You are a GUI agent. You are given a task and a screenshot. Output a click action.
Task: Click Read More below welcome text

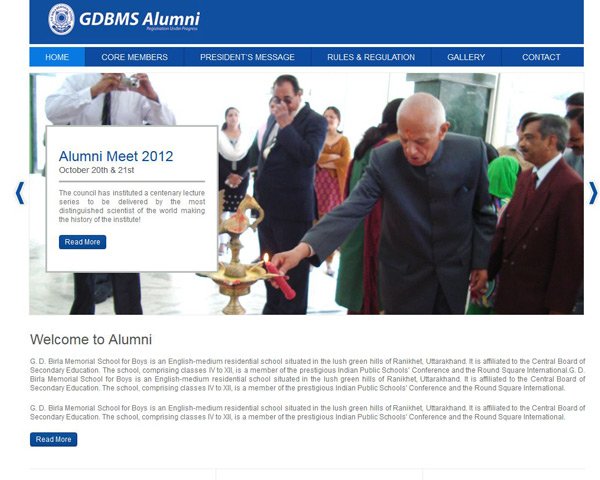54,439
